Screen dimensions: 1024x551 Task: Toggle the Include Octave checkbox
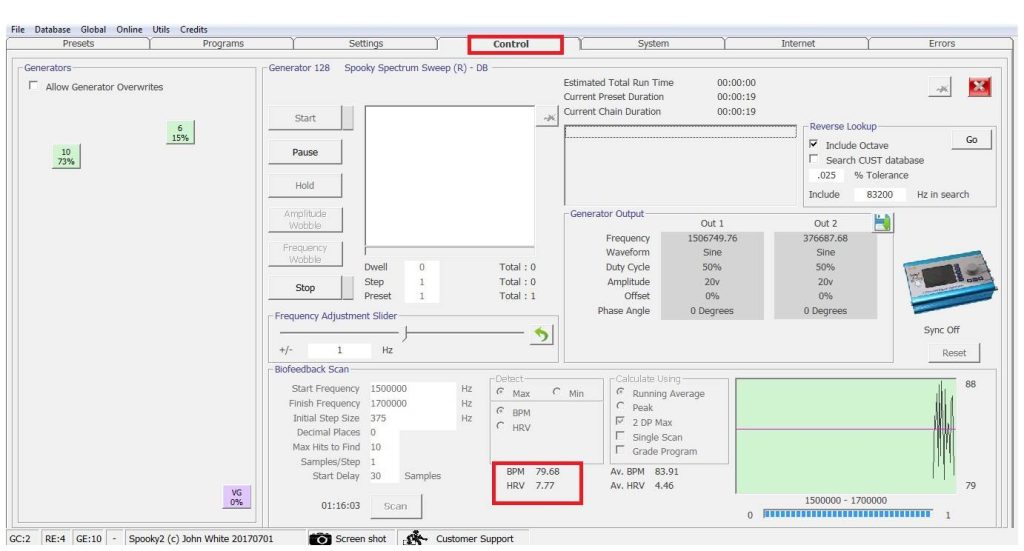pyautogui.click(x=814, y=145)
